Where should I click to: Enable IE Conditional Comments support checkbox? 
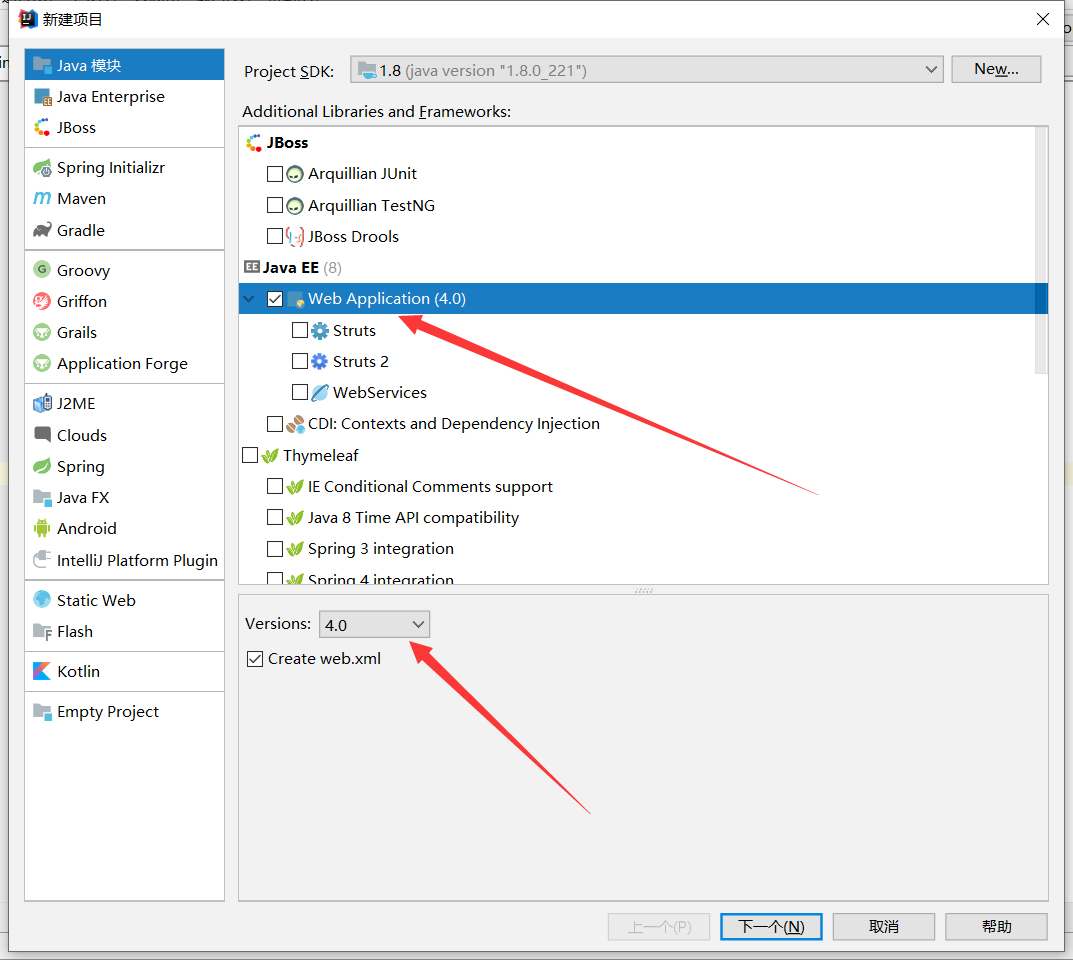(275, 486)
